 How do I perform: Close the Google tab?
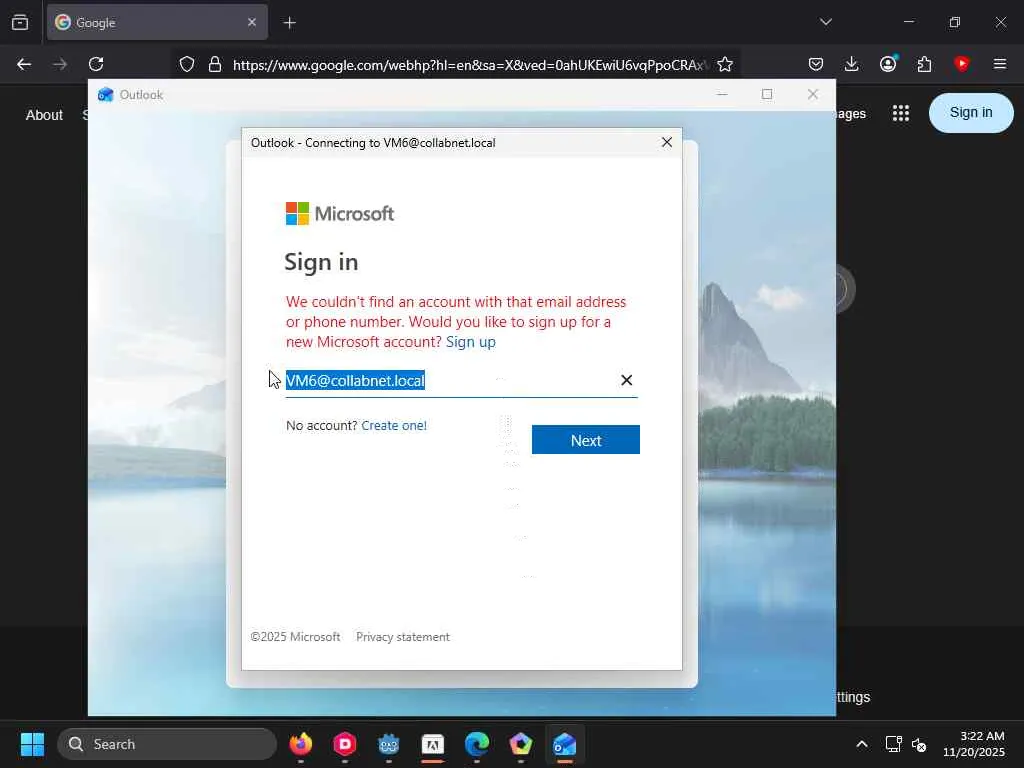pos(251,22)
